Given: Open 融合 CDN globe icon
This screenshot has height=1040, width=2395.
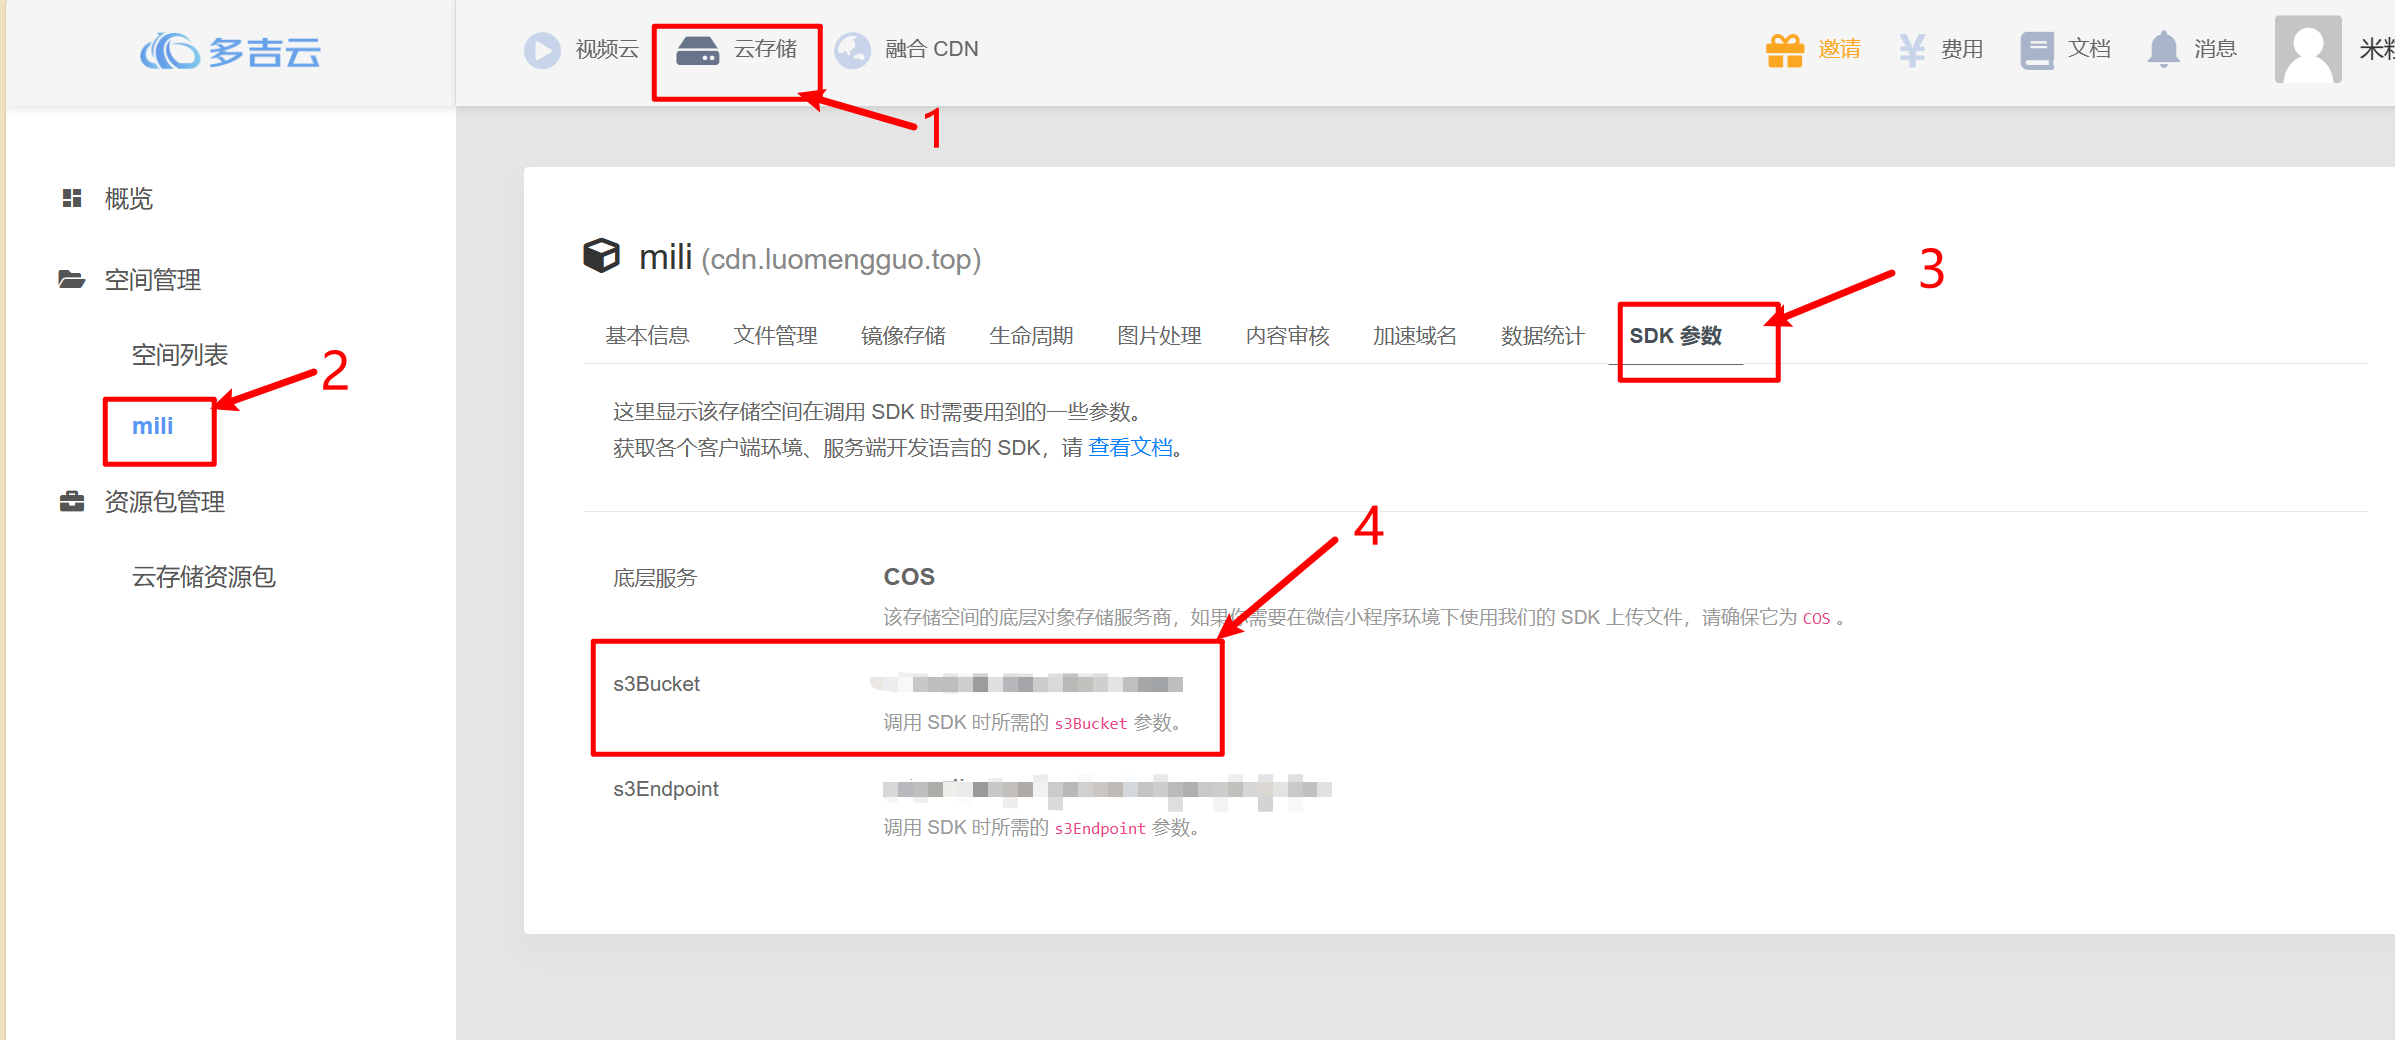Looking at the screenshot, I should tap(852, 50).
